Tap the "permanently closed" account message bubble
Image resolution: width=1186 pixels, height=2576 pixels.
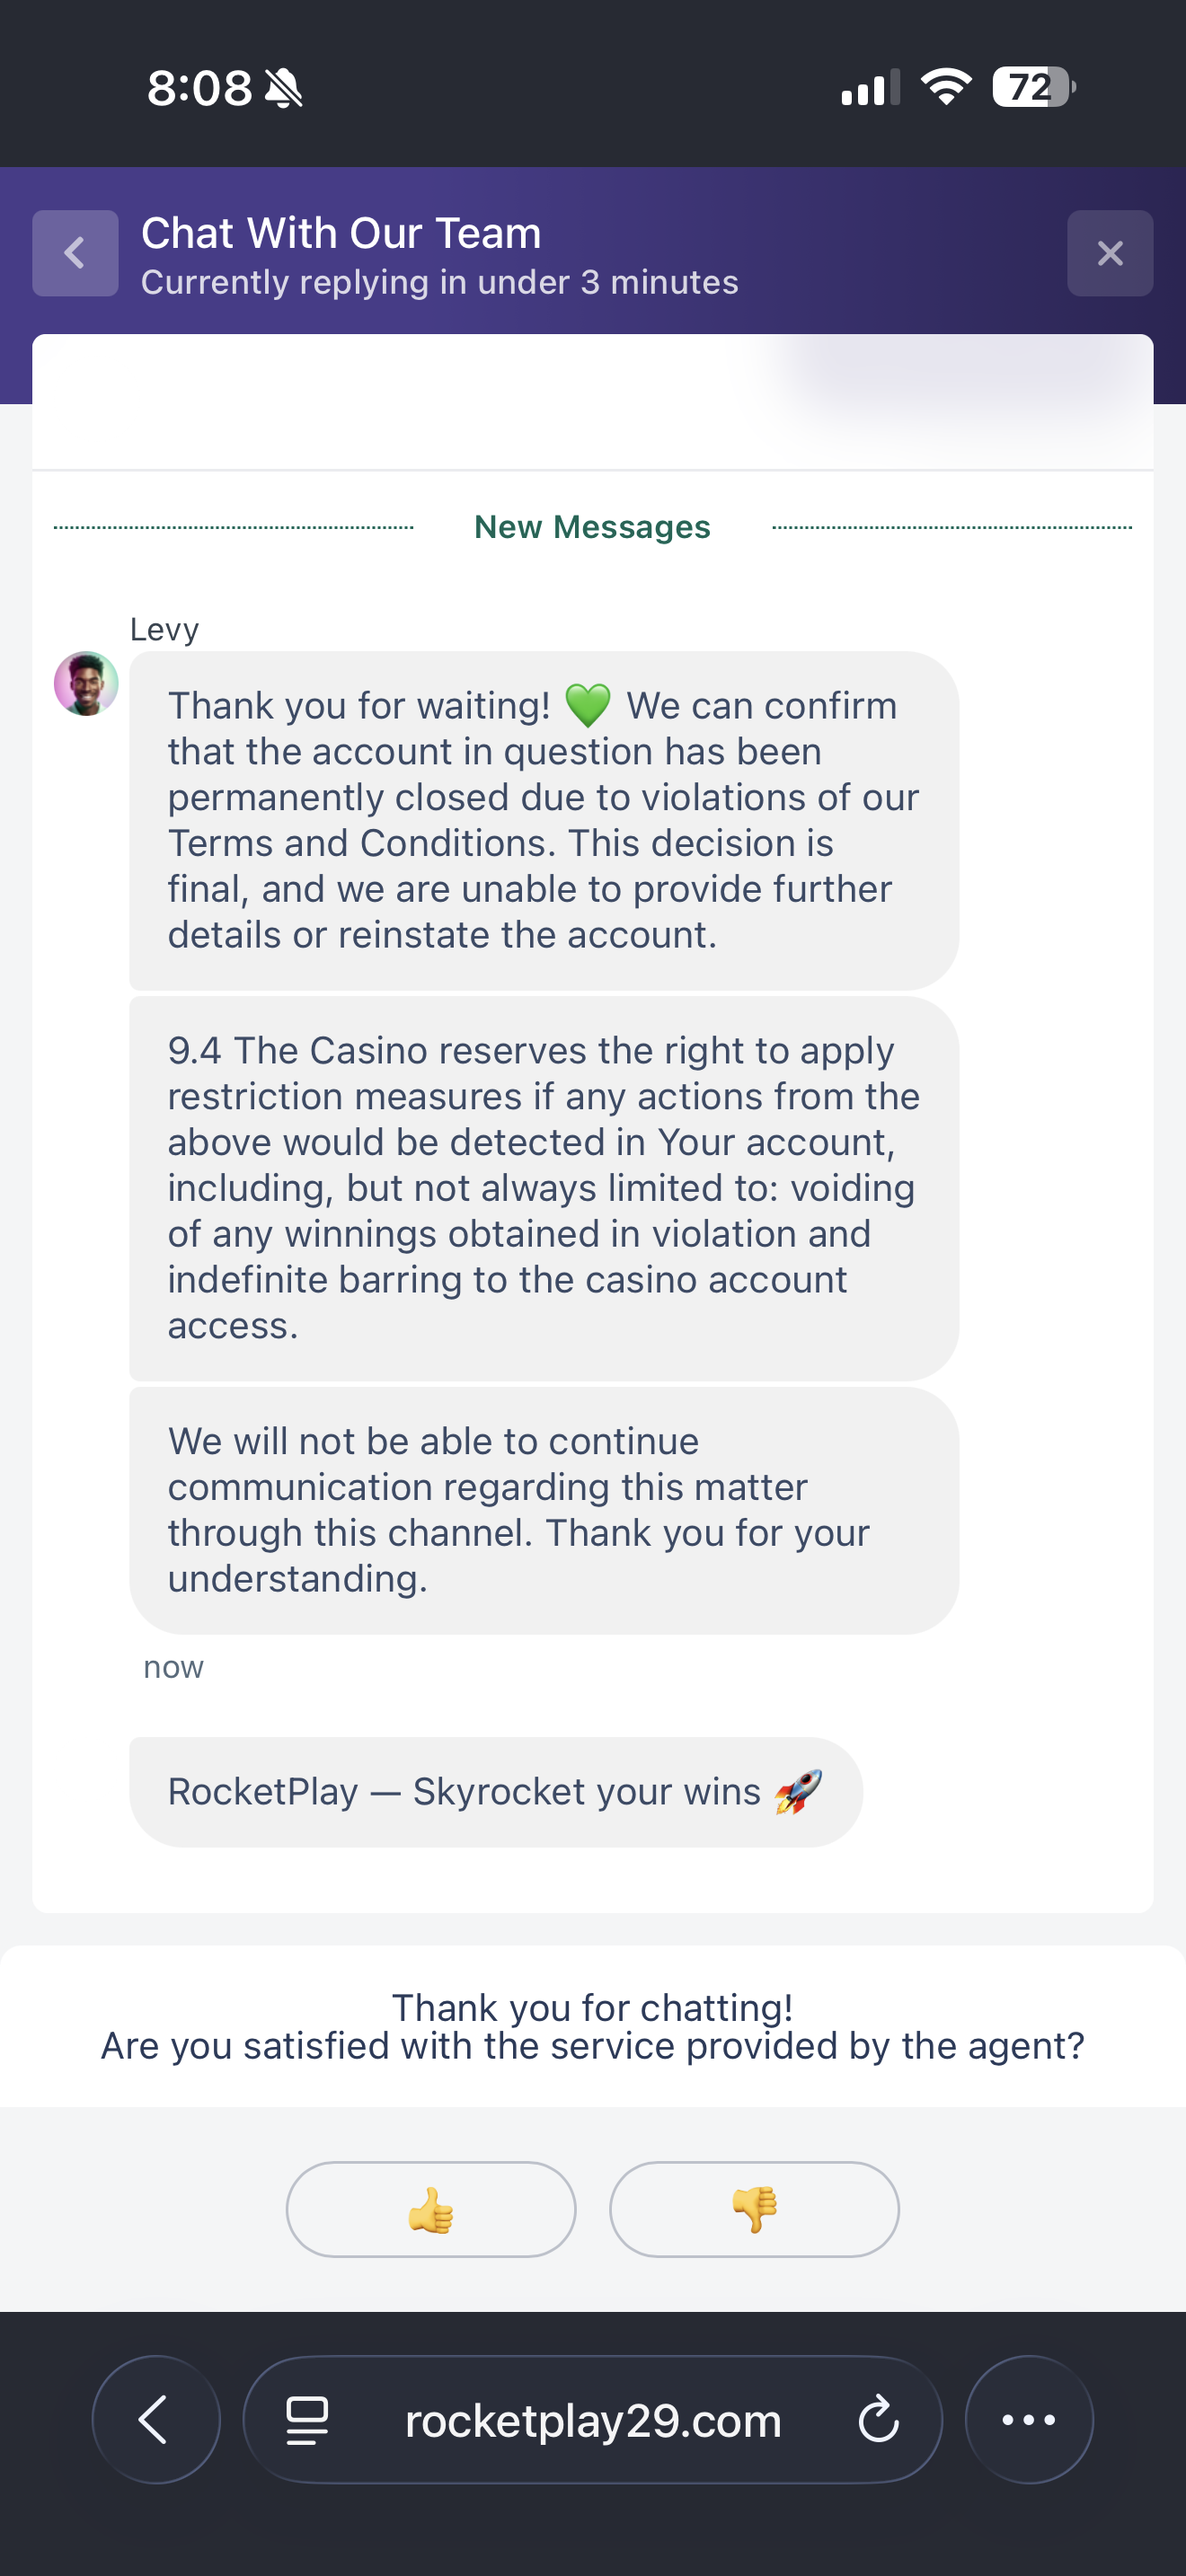pos(543,820)
